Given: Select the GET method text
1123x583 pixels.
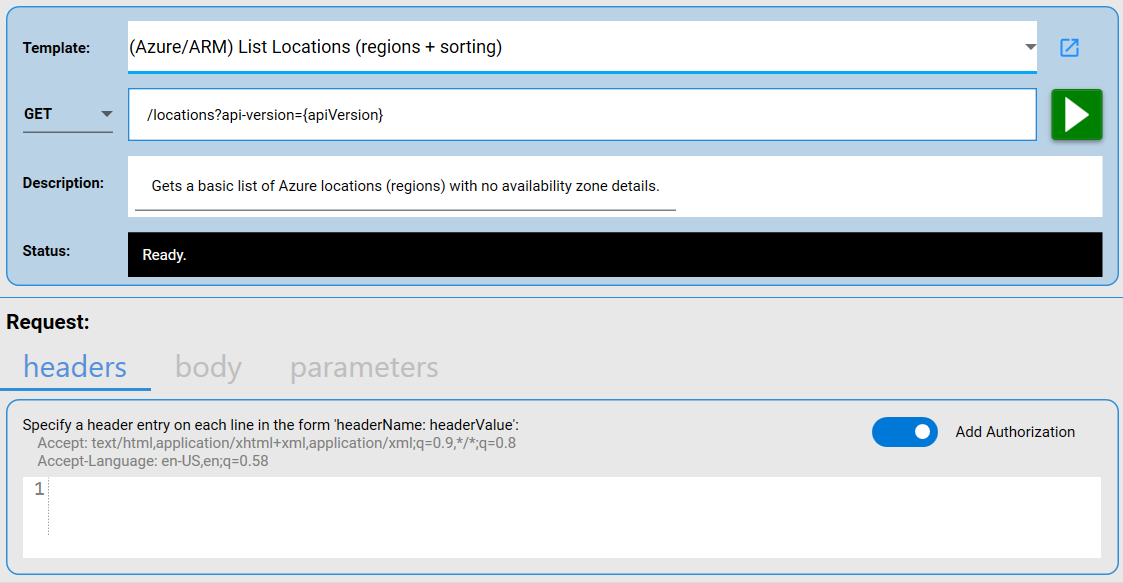Looking at the screenshot, I should [39, 114].
